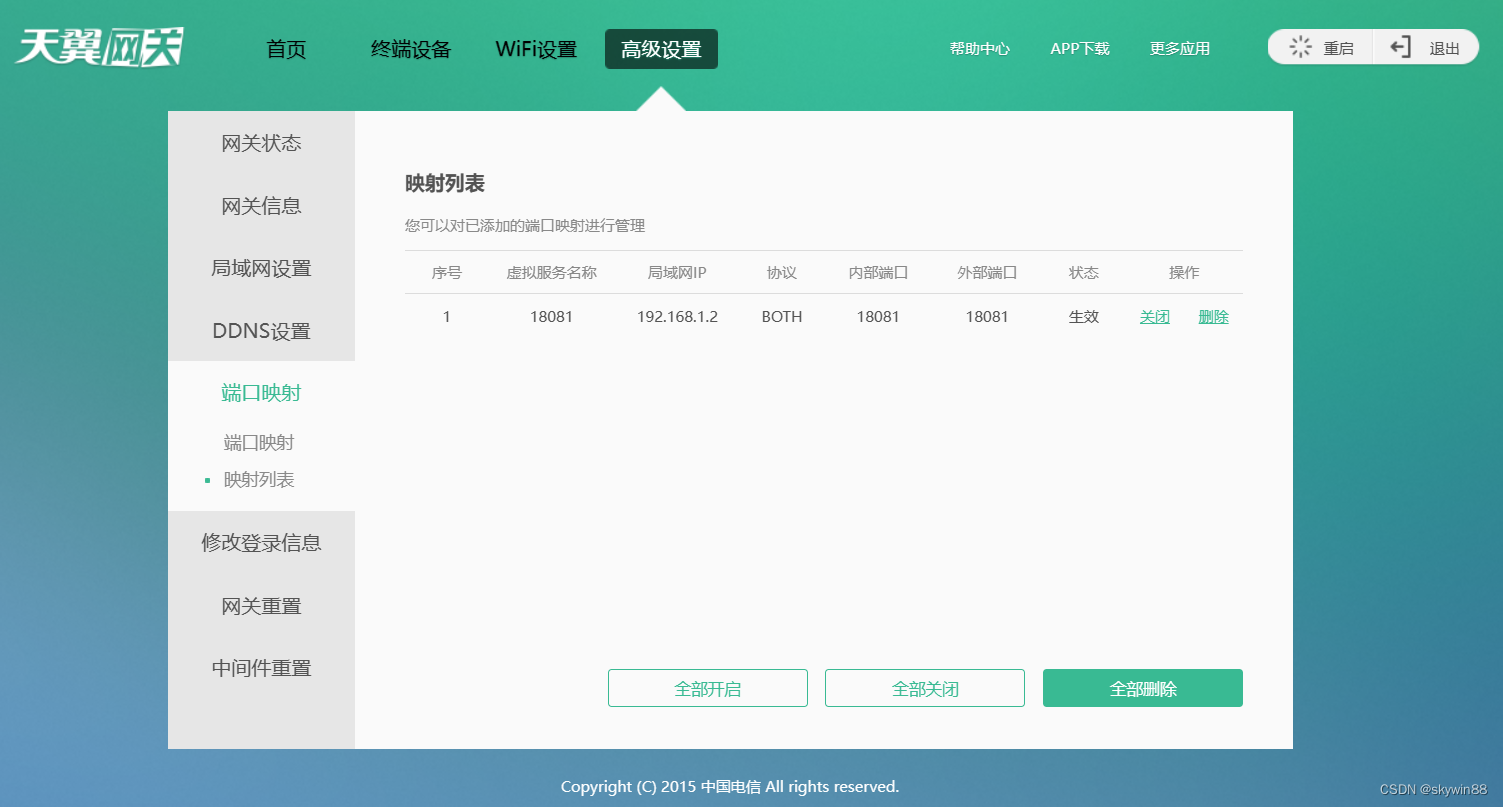Click the 退出 button label
This screenshot has height=807, width=1503.
click(x=1445, y=48)
